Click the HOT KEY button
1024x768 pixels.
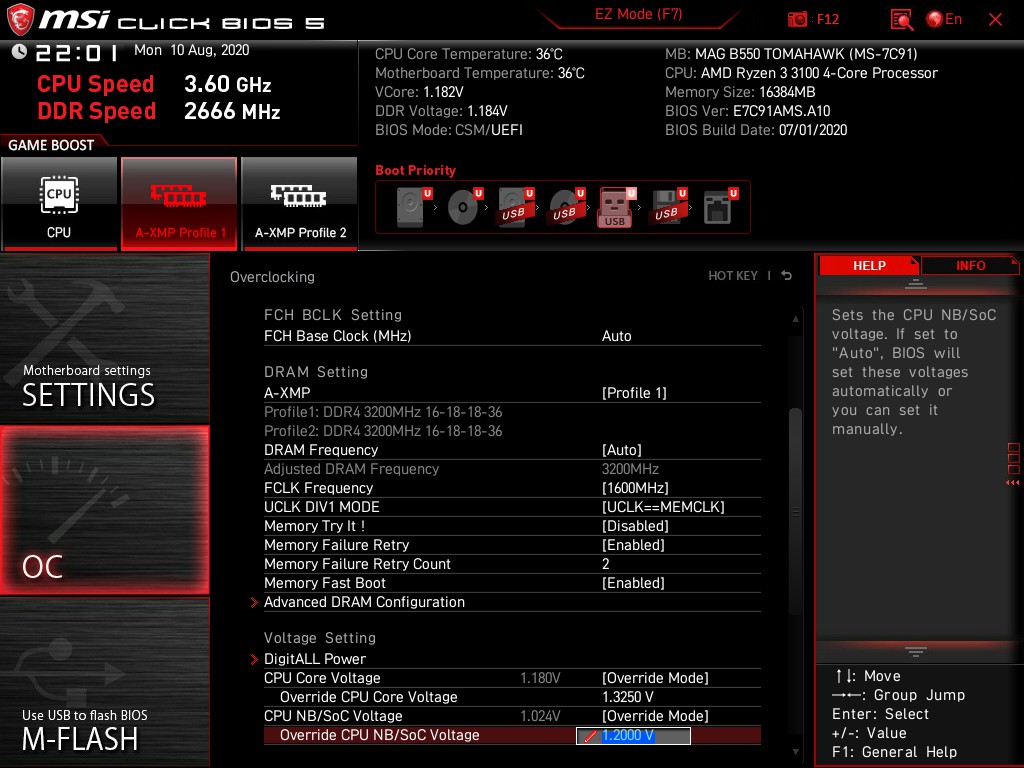click(x=733, y=276)
